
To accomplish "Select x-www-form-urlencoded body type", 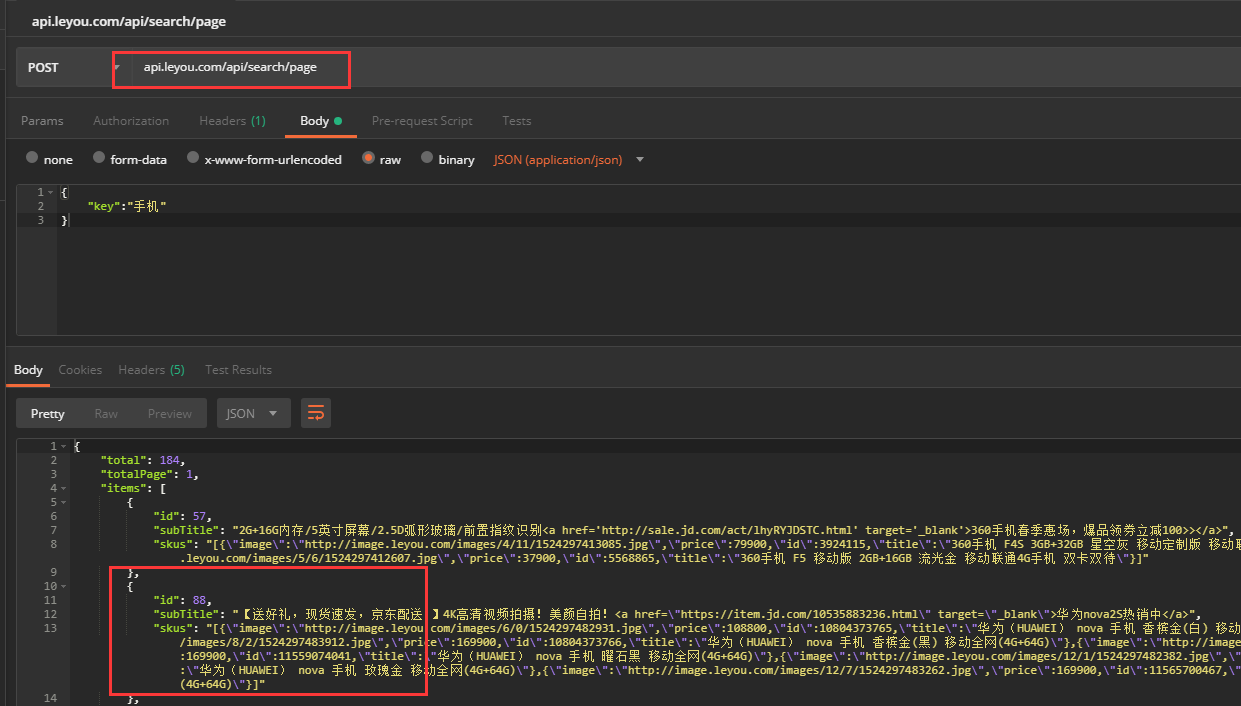I will (264, 159).
